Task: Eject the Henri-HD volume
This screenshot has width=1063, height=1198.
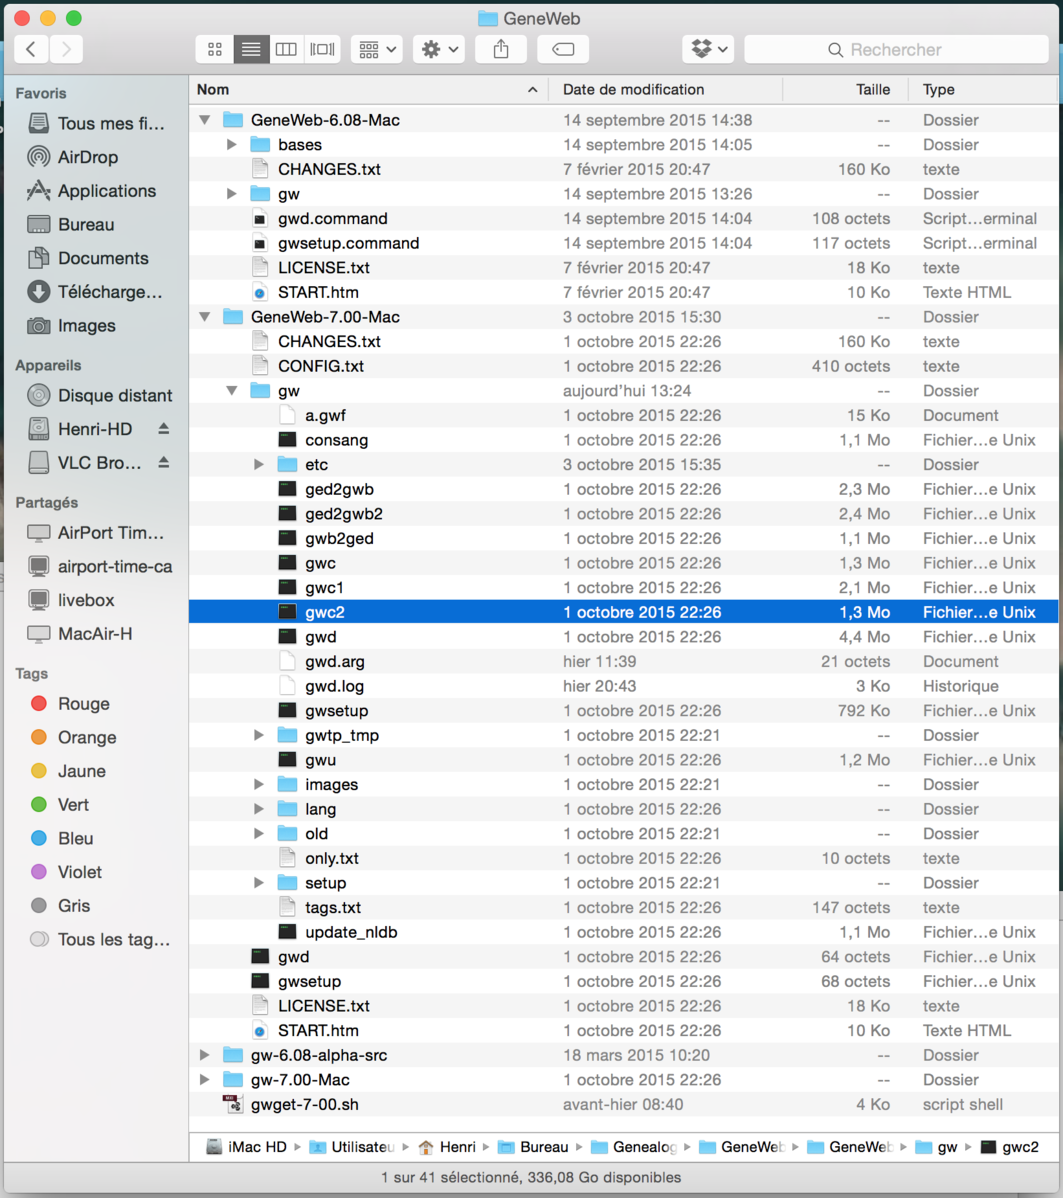Action: coord(164,429)
